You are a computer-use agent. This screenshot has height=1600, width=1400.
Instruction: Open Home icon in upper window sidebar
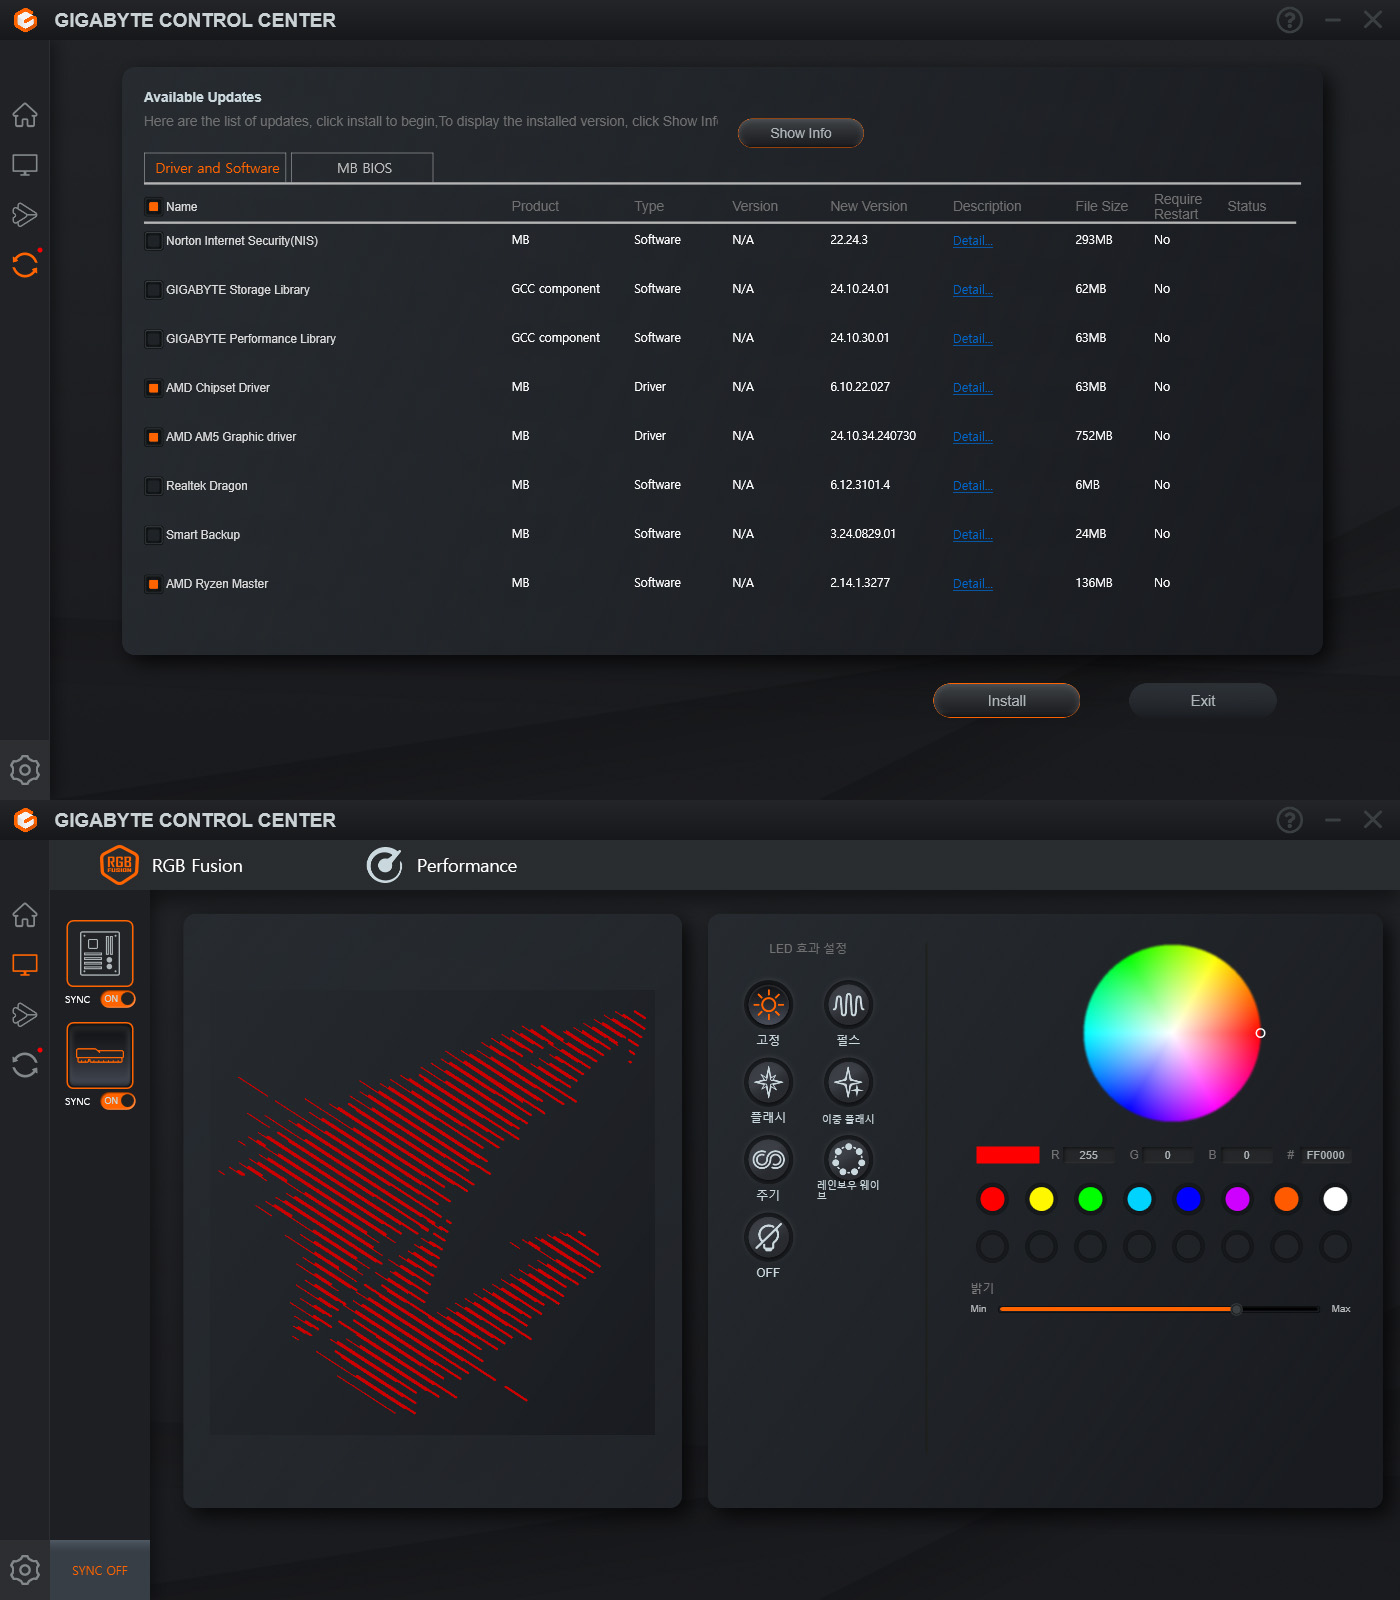click(25, 115)
